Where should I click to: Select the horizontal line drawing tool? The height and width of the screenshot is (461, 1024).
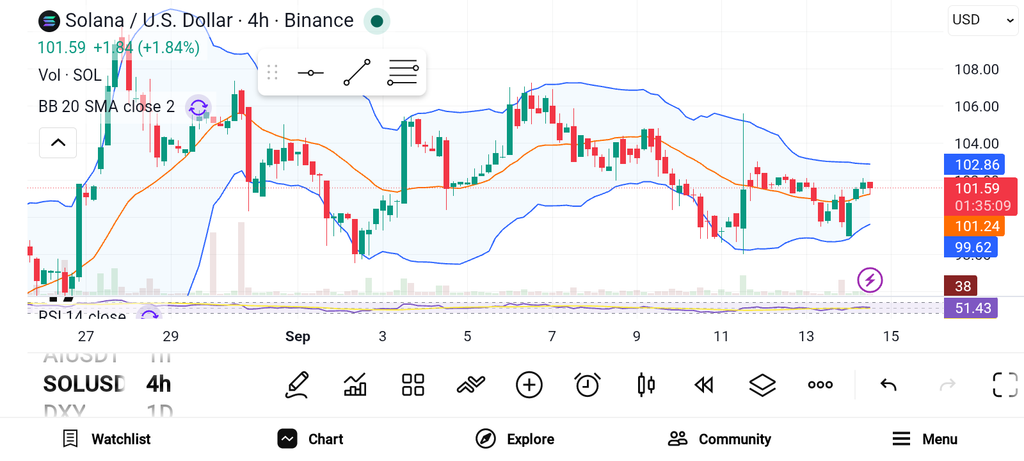(310, 72)
